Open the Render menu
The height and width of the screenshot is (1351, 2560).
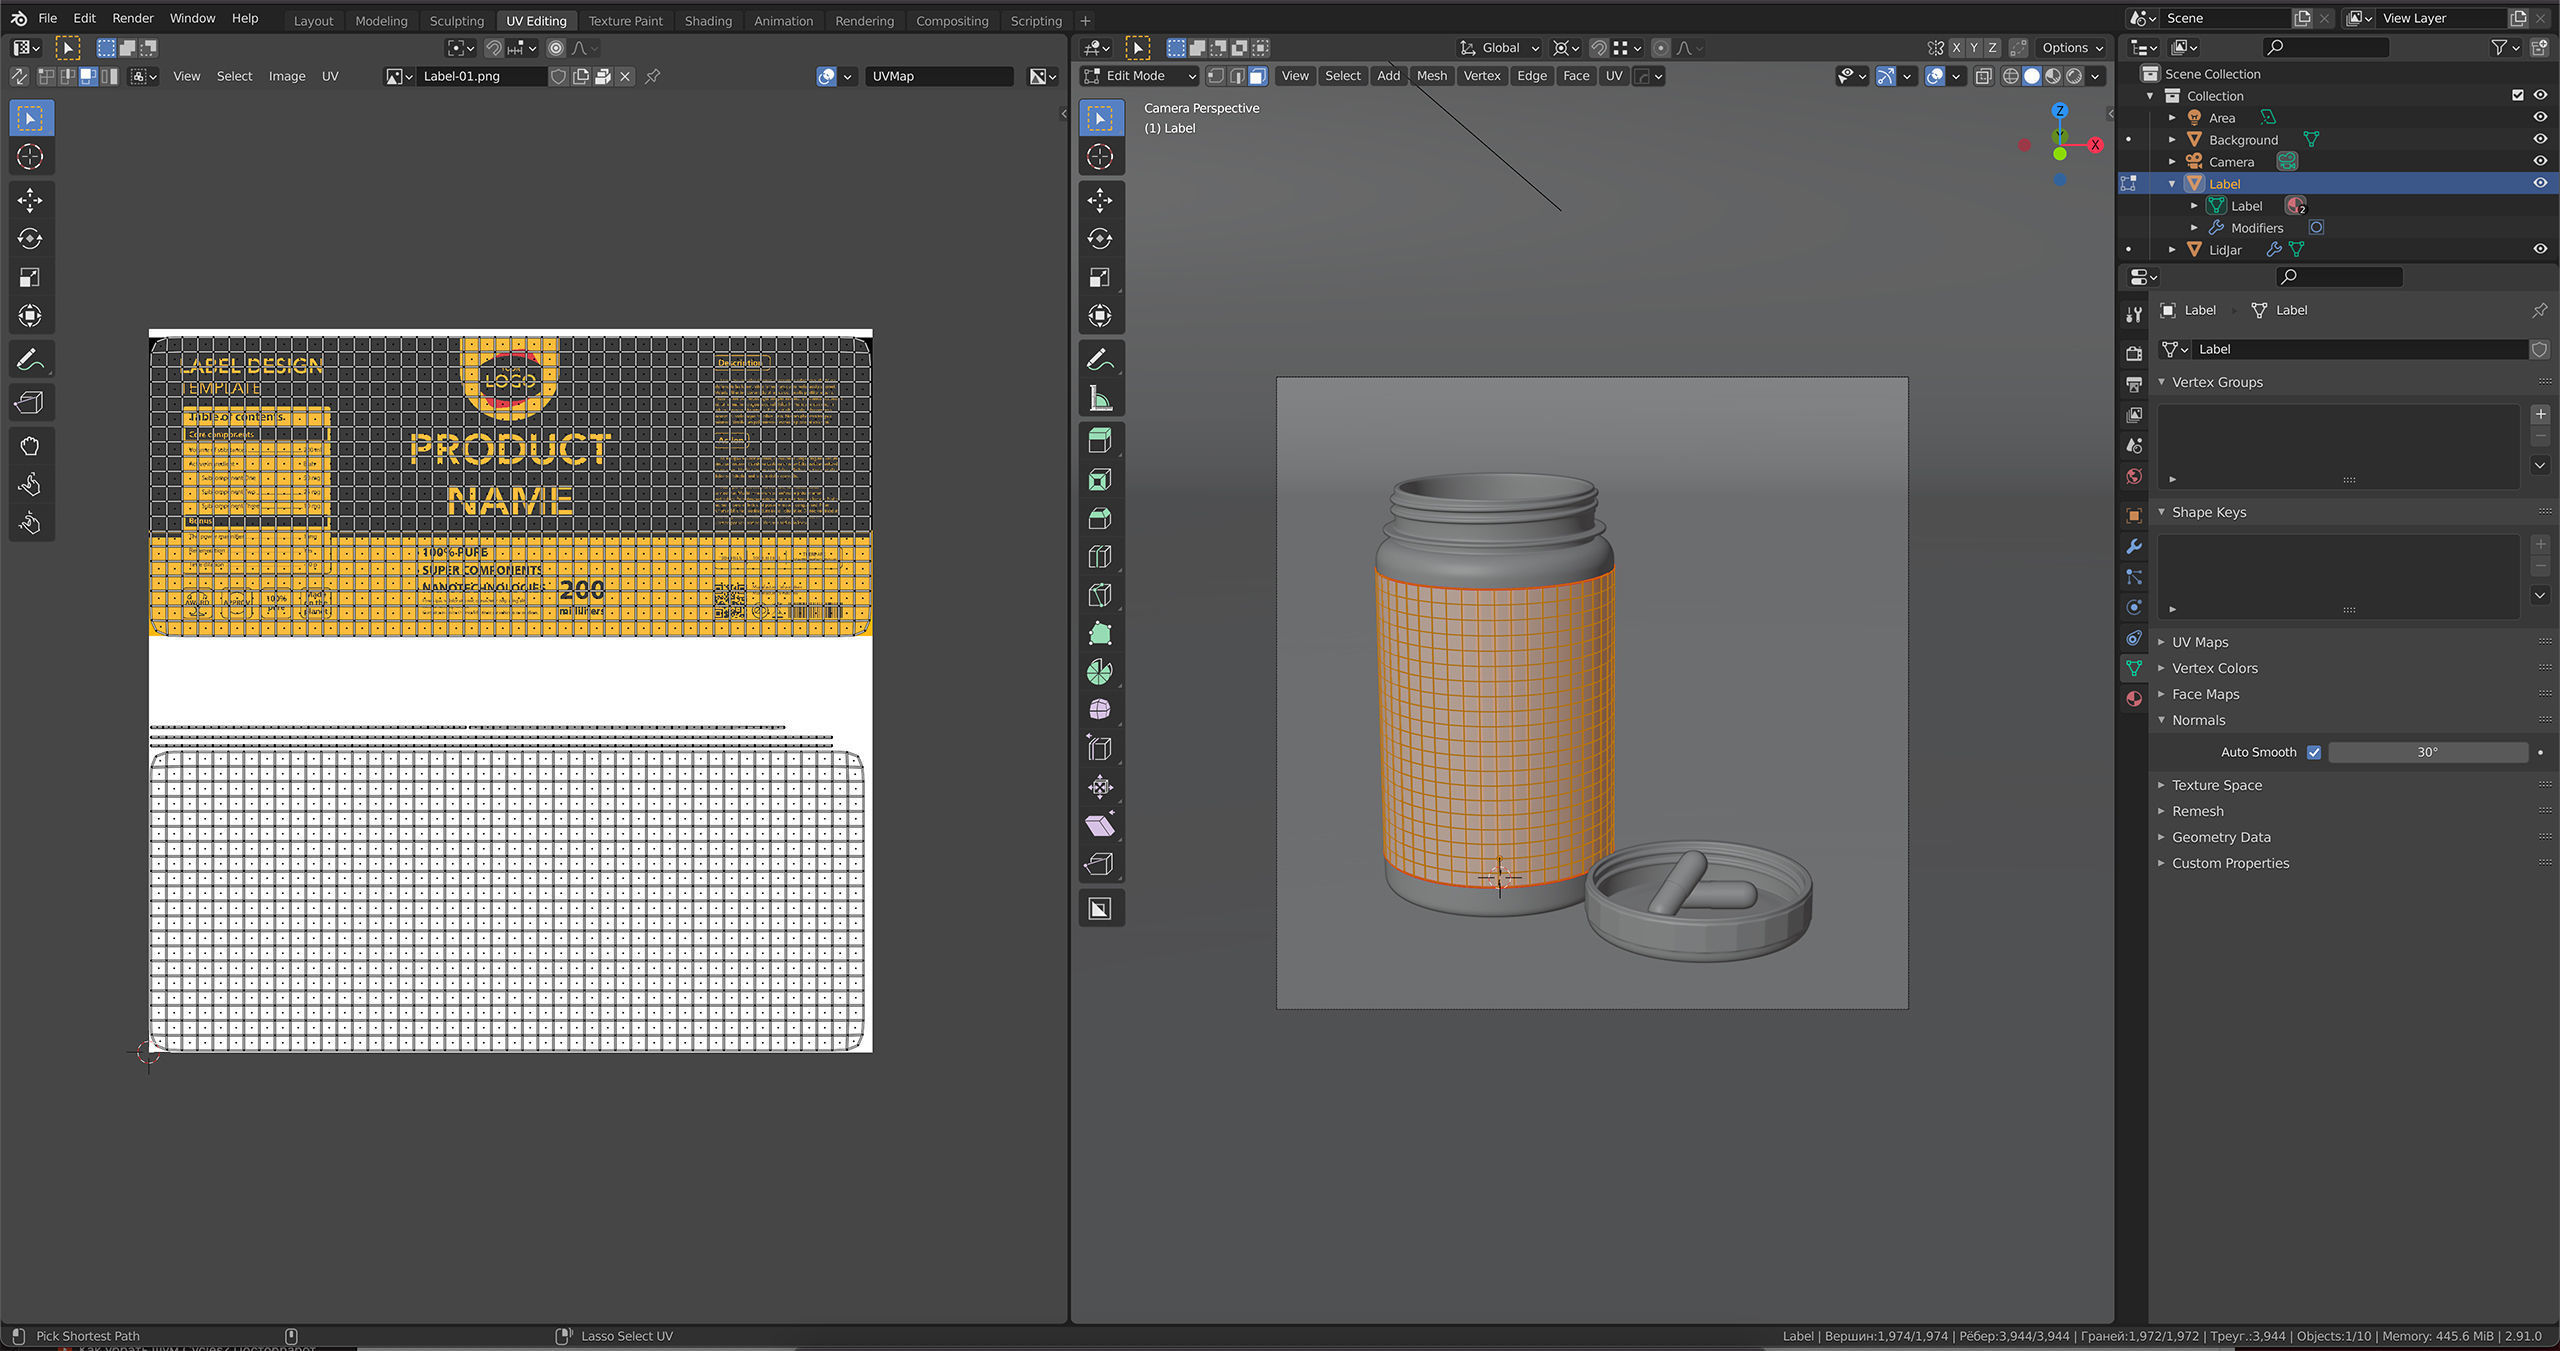[133, 18]
